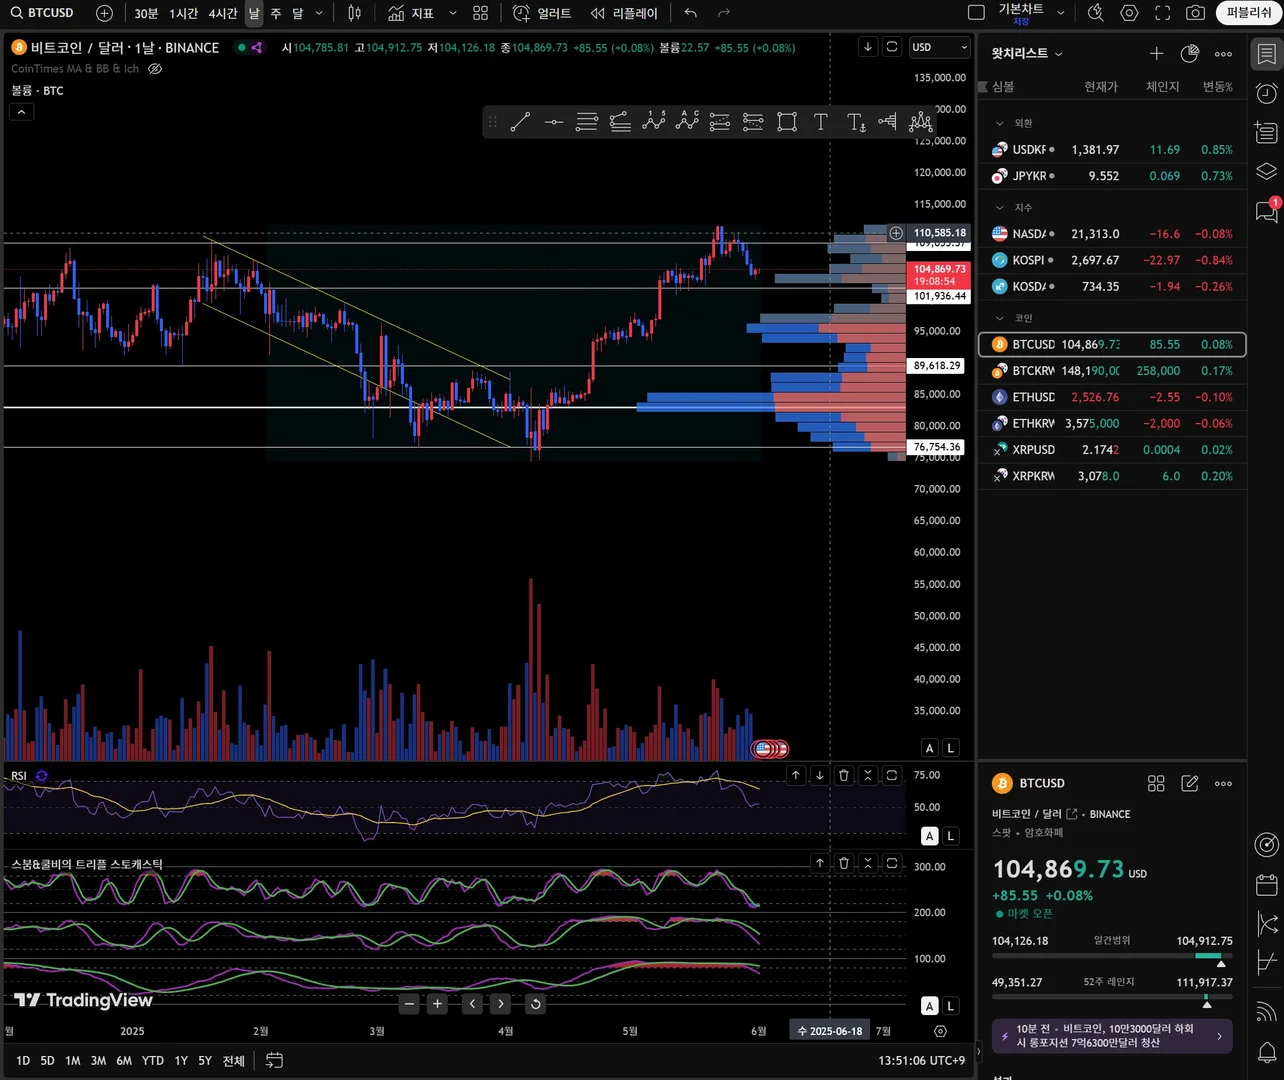Switch to the 30분 timeframe

tap(146, 13)
